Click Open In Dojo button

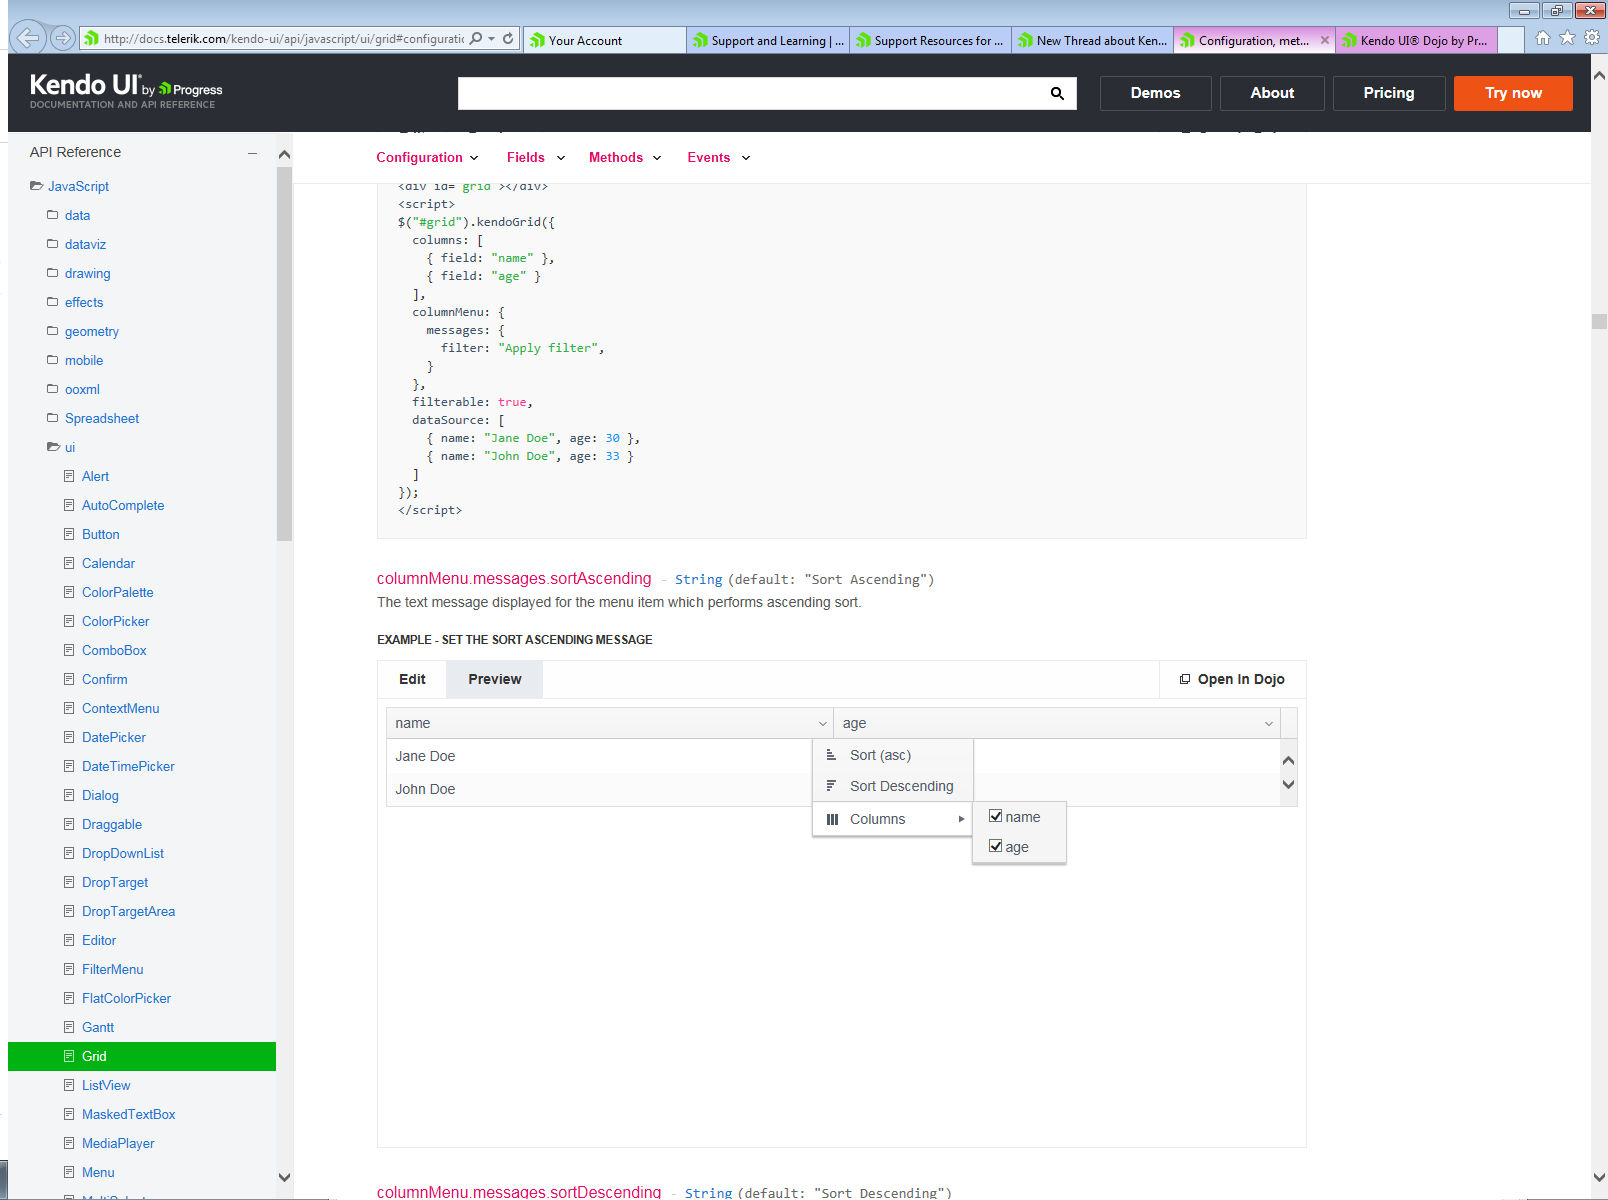tap(1232, 679)
